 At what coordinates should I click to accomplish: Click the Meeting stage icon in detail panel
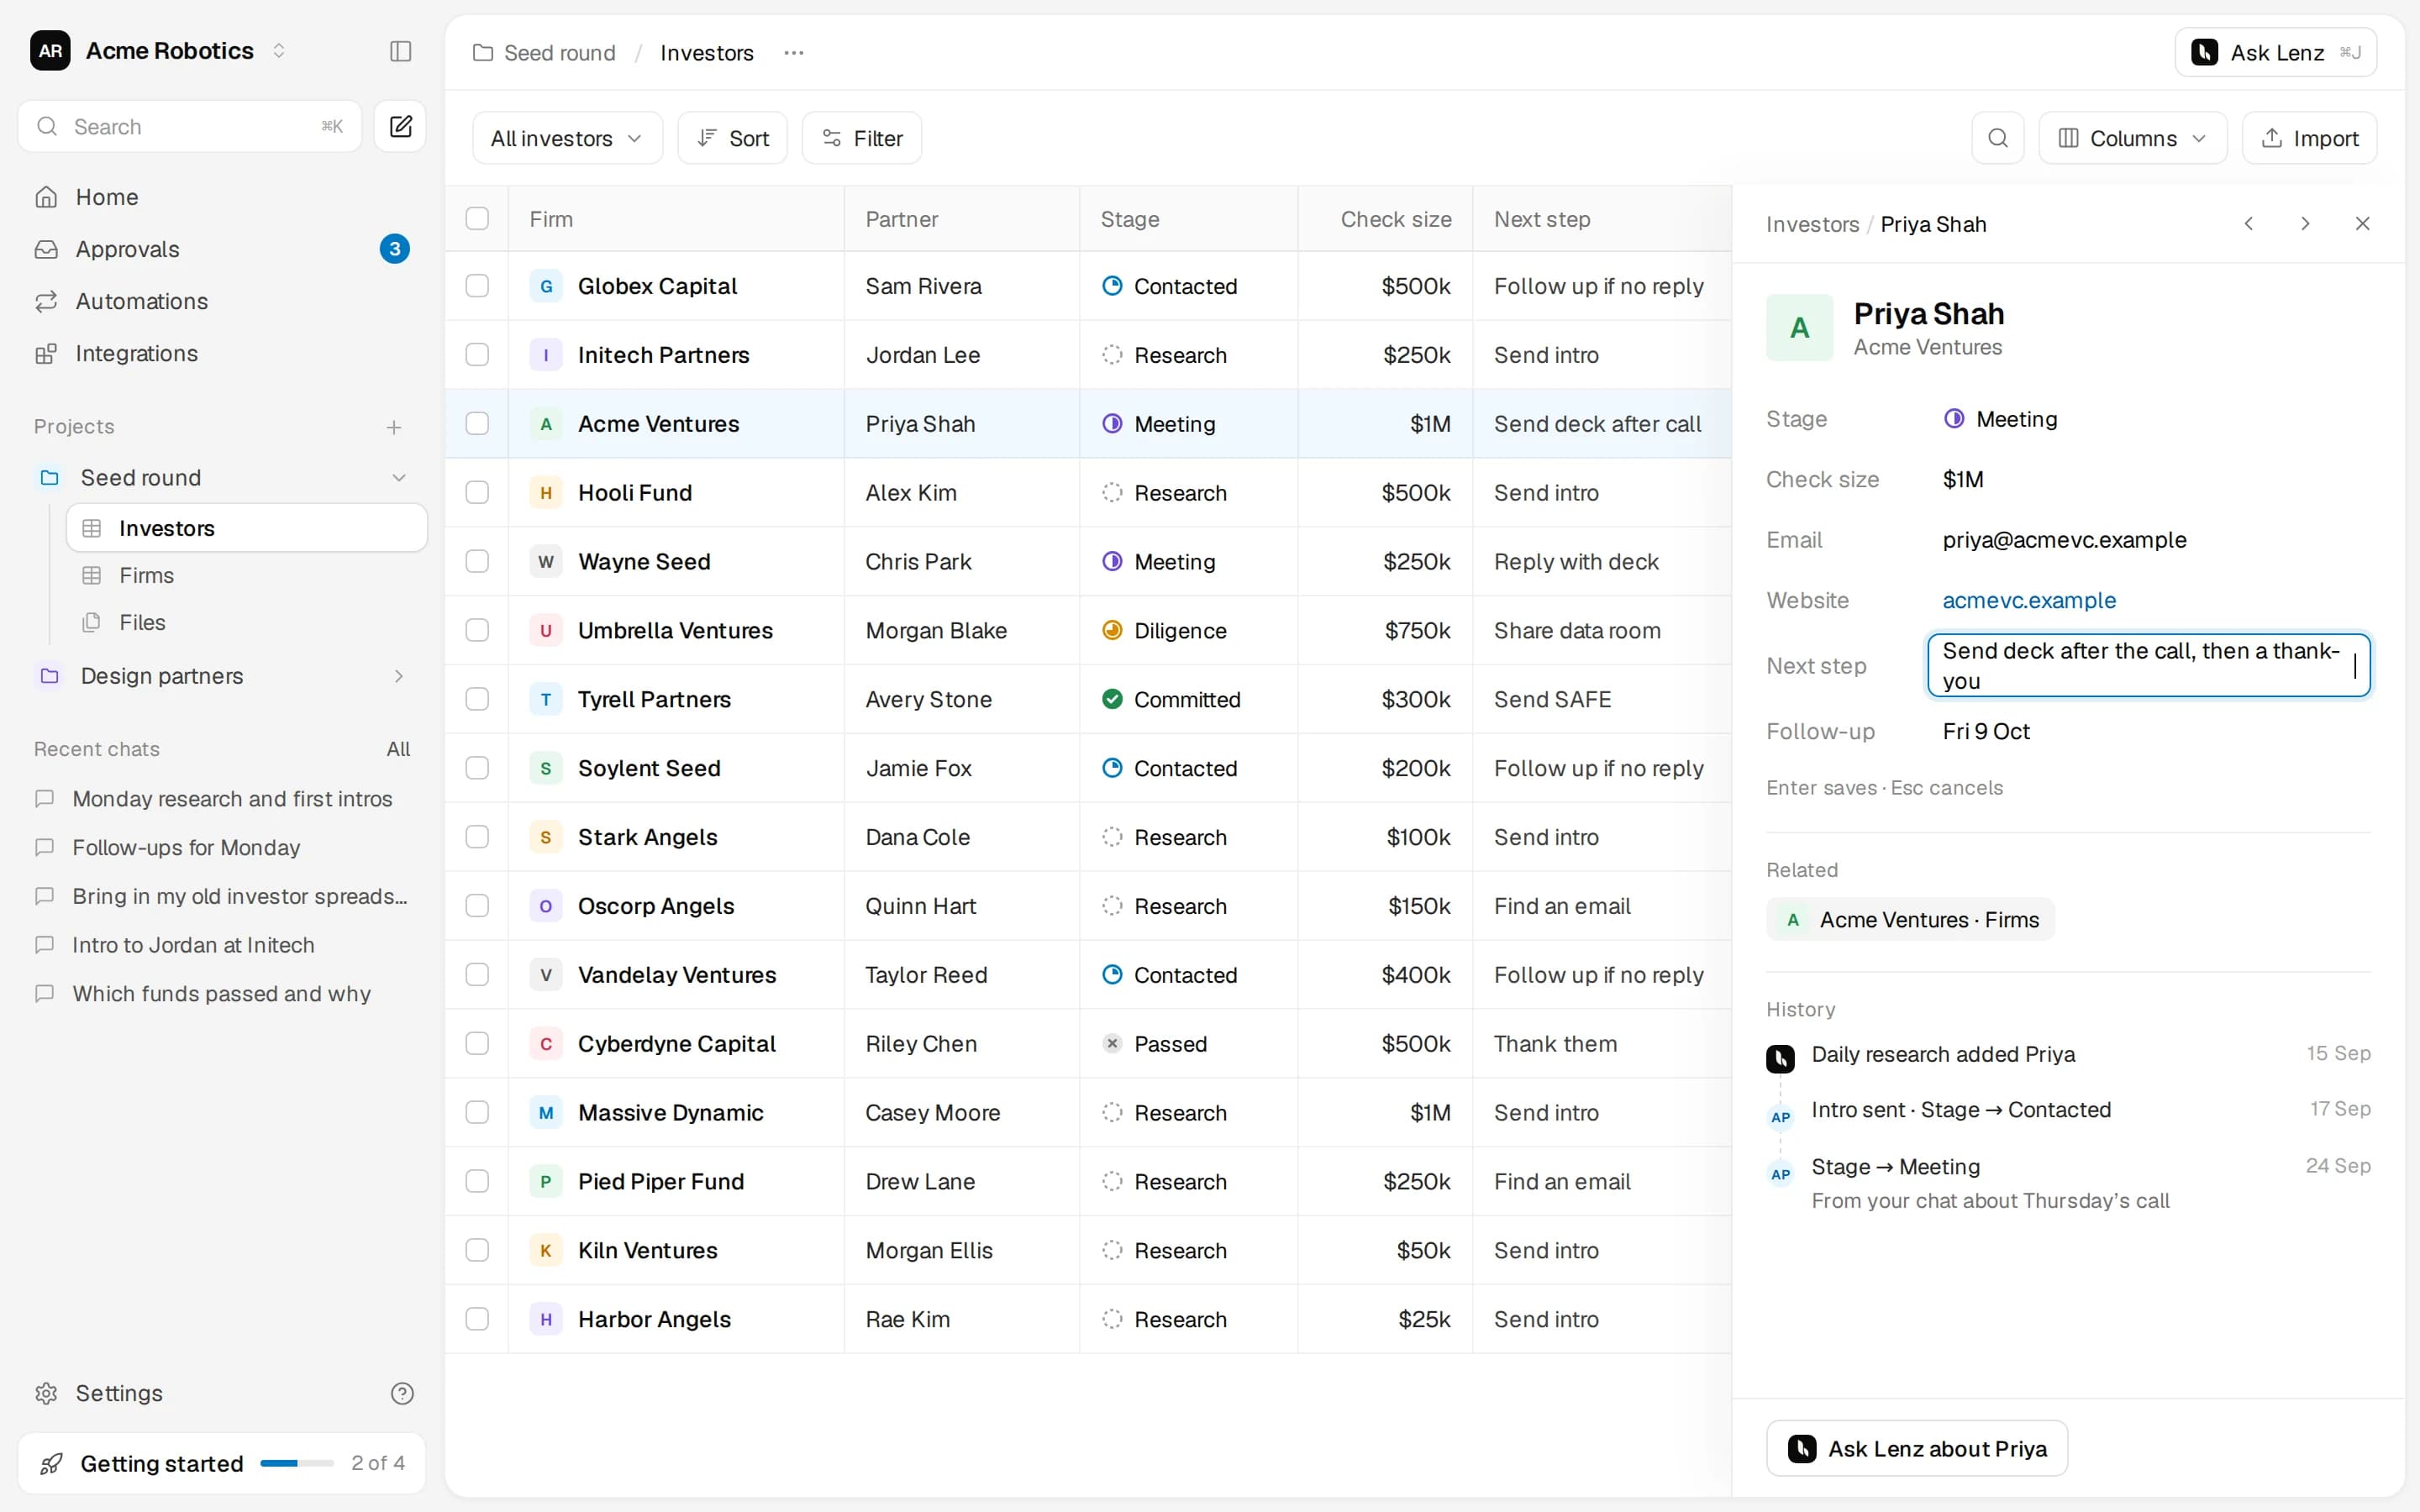(x=1953, y=419)
